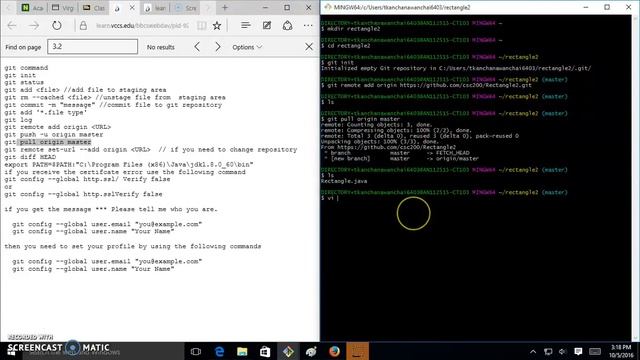This screenshot has width=640, height=360.
Task: Click 'cd rectangle2' line in terminal
Action: [345, 46]
